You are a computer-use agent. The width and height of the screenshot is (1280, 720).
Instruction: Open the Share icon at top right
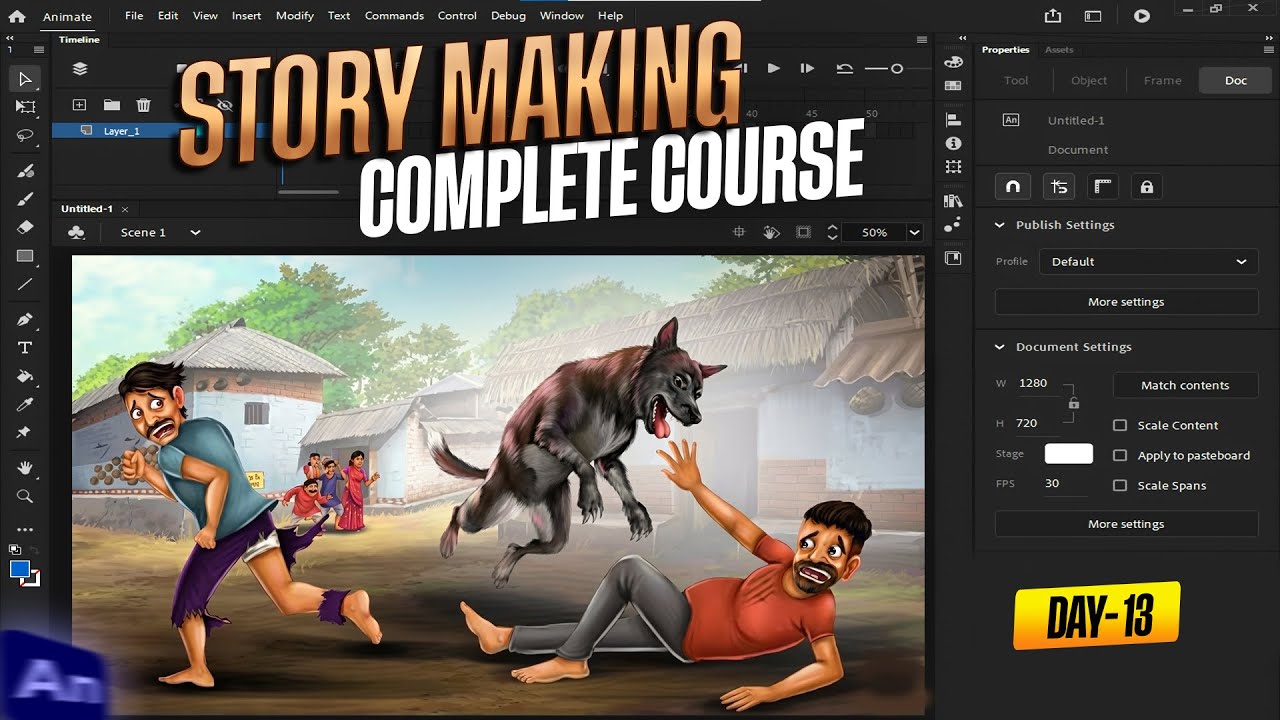[x=1053, y=16]
